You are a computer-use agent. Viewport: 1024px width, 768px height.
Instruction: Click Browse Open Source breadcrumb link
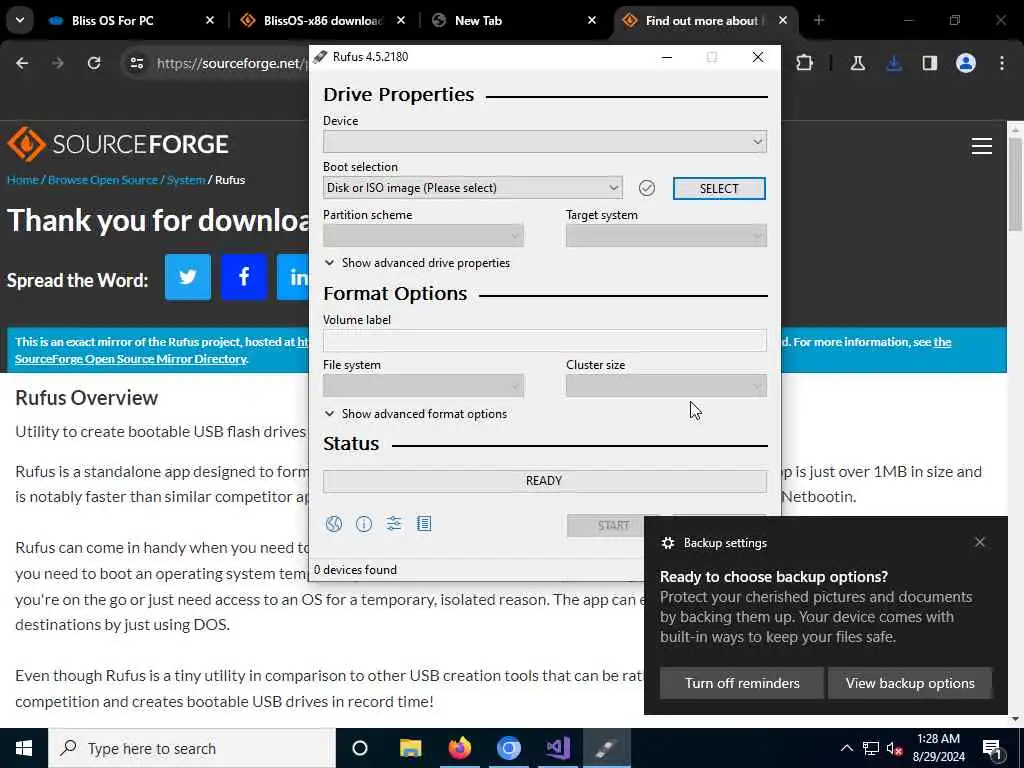[103, 180]
